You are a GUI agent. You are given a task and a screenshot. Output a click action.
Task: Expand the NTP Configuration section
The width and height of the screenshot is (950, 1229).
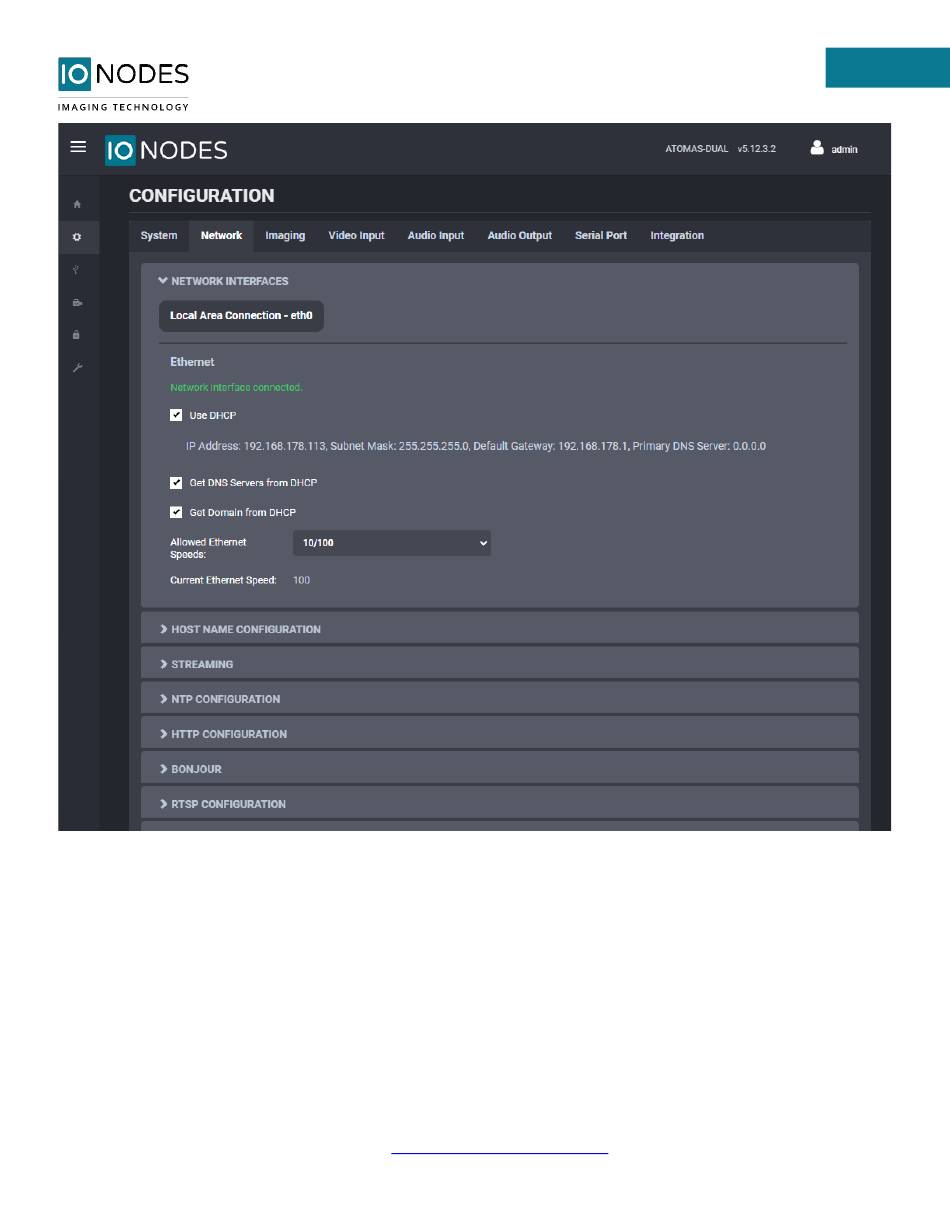point(500,699)
